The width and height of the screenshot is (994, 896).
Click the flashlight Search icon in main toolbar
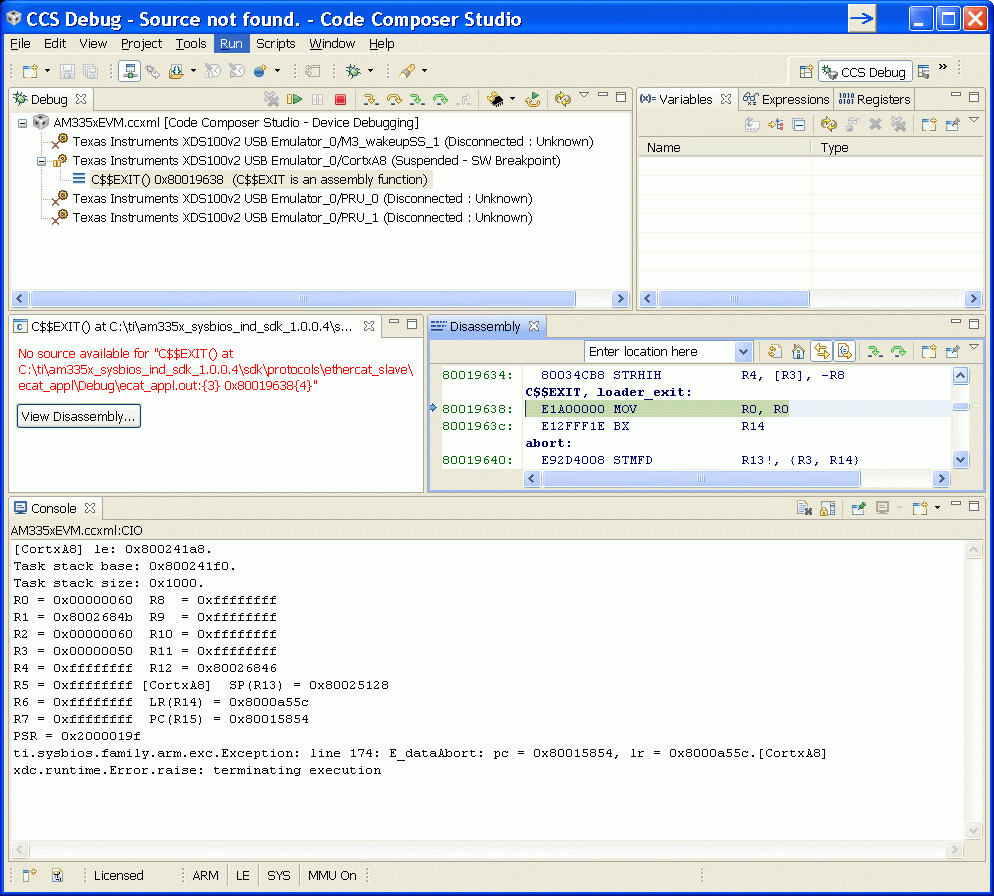[408, 71]
